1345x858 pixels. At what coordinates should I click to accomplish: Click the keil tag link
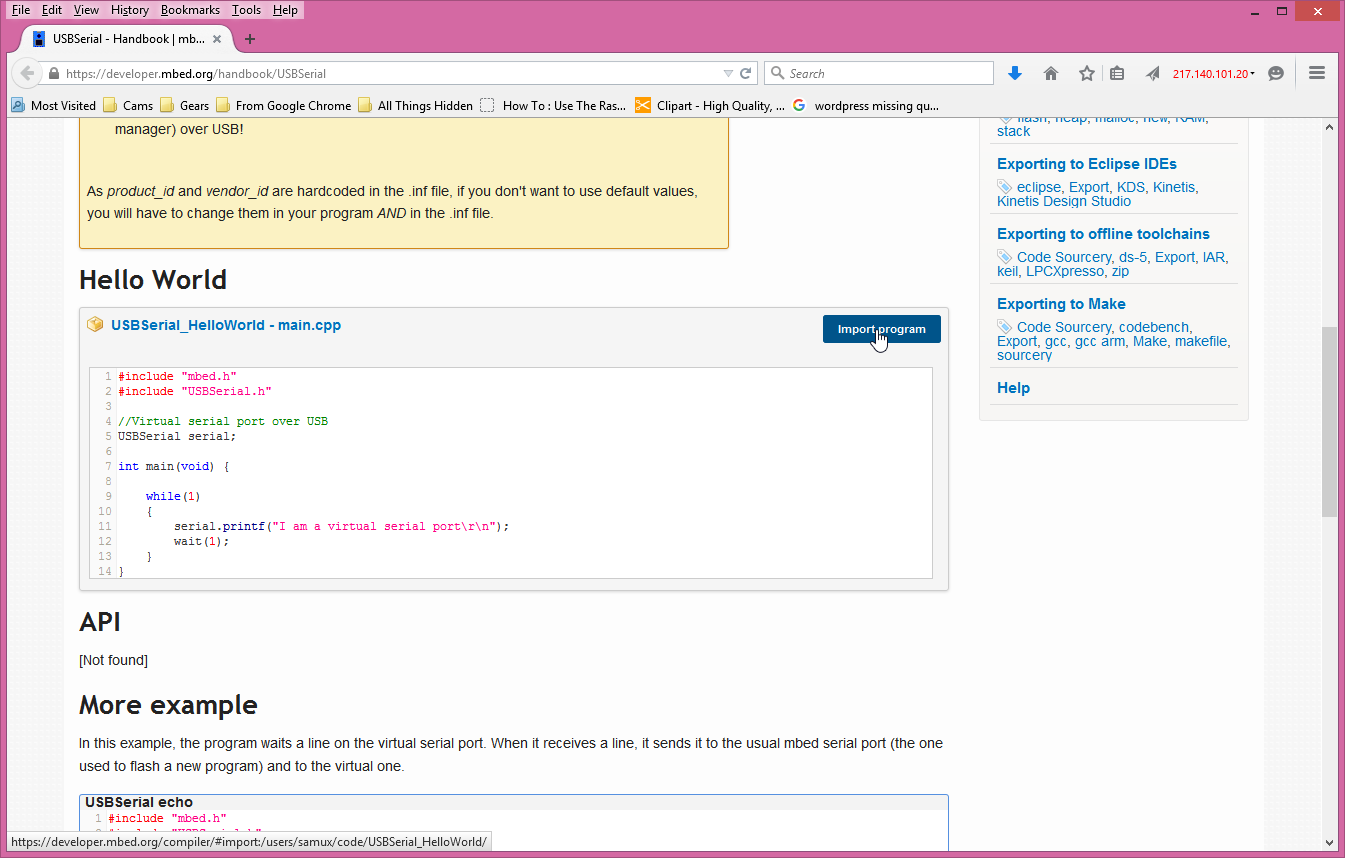coord(1007,271)
